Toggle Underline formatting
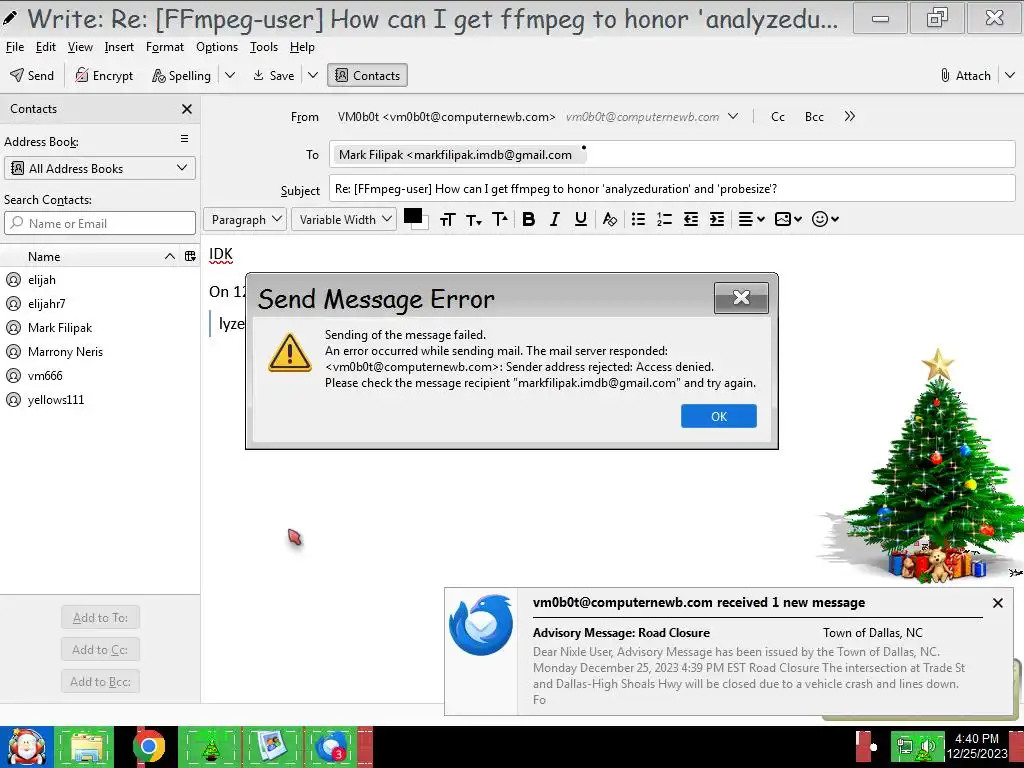The width and height of the screenshot is (1024, 768). (581, 219)
